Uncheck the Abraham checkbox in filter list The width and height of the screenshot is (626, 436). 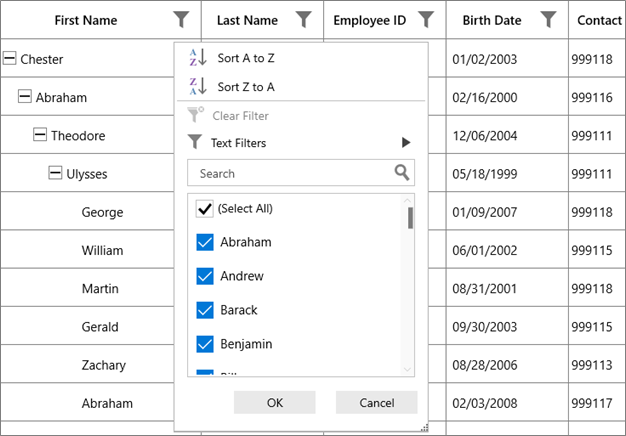coord(205,242)
